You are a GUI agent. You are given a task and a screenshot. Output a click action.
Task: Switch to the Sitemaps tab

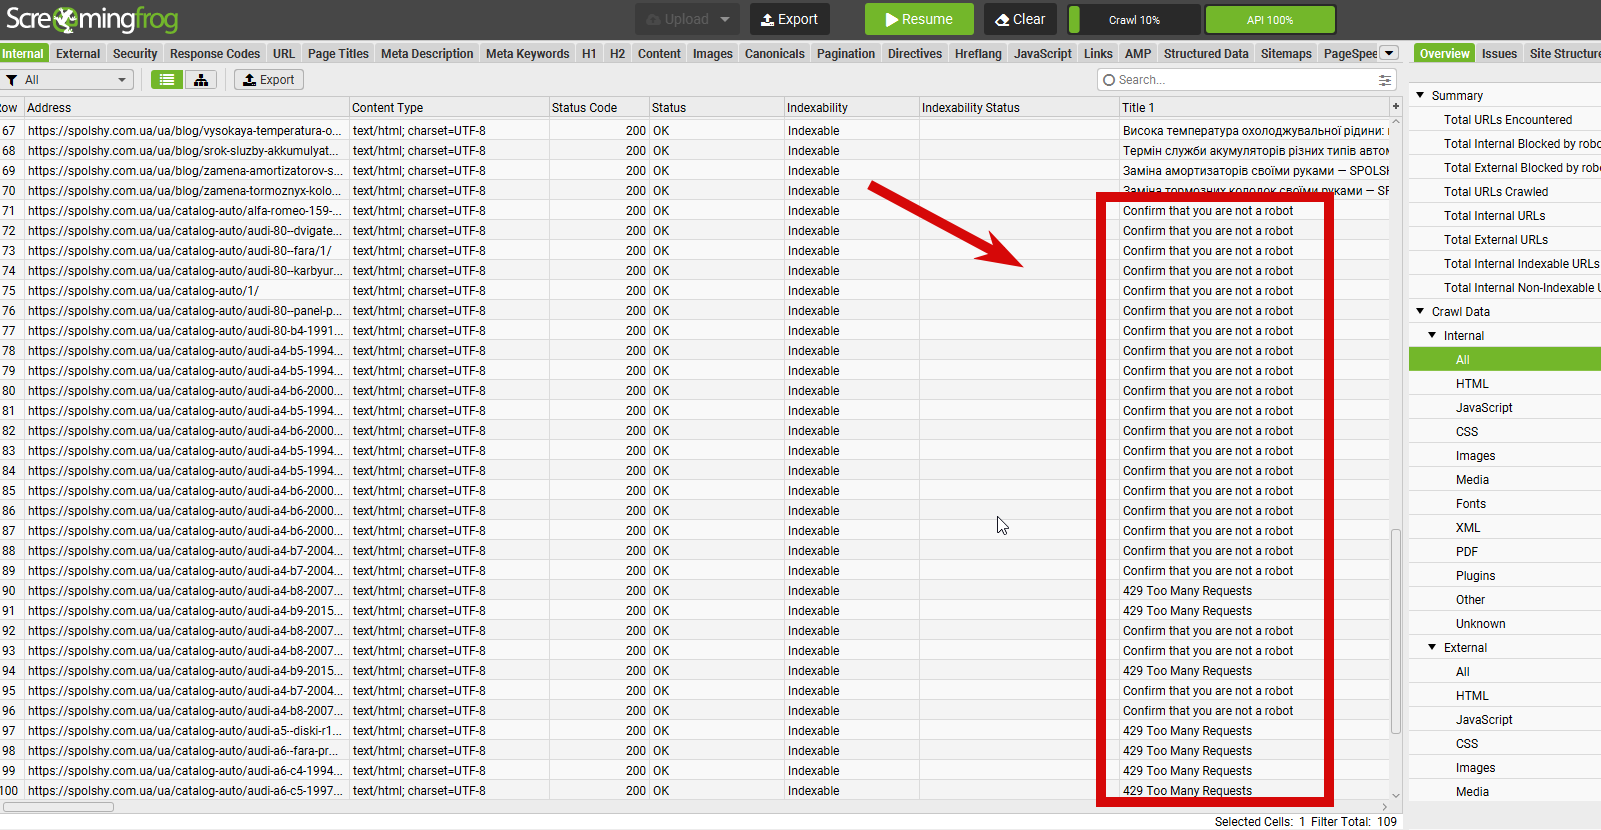tap(1286, 54)
